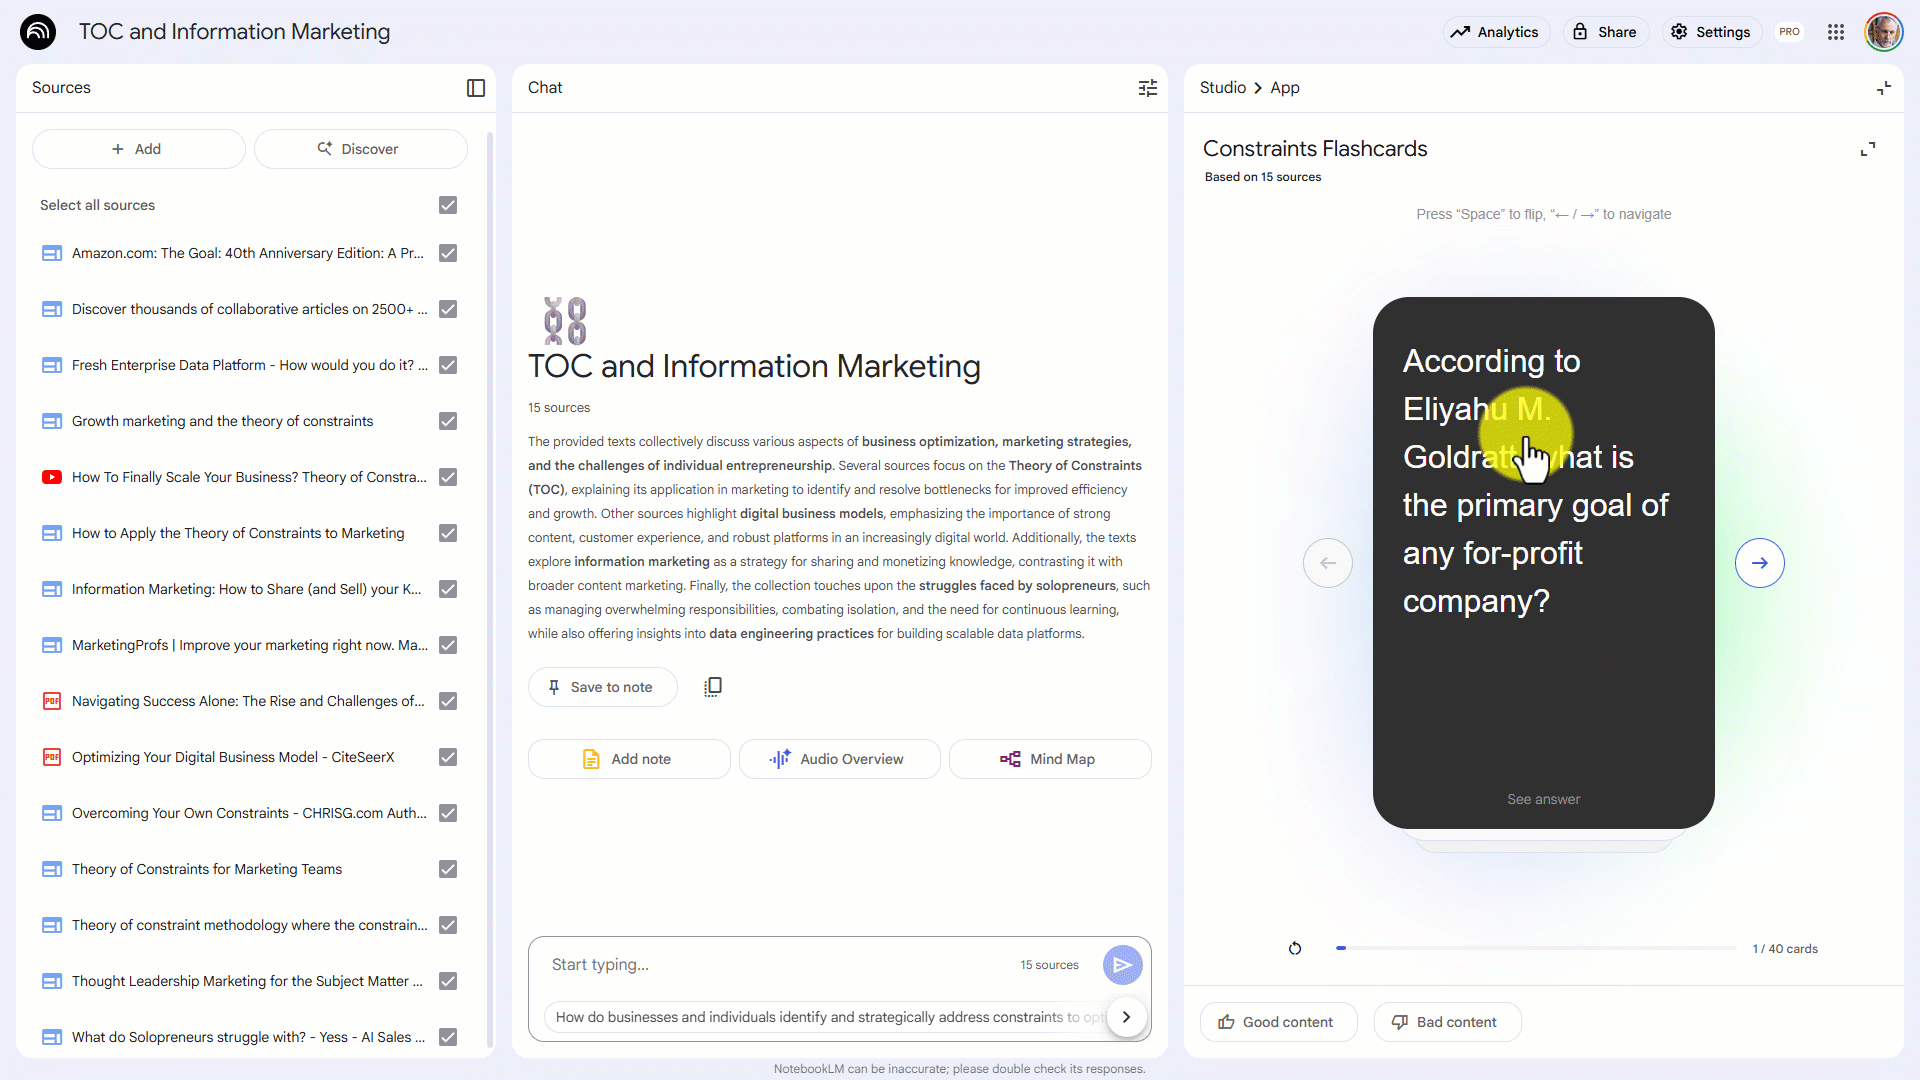This screenshot has width=1920, height=1080.
Task: Open the Google apps grid icon
Action: click(x=1836, y=32)
